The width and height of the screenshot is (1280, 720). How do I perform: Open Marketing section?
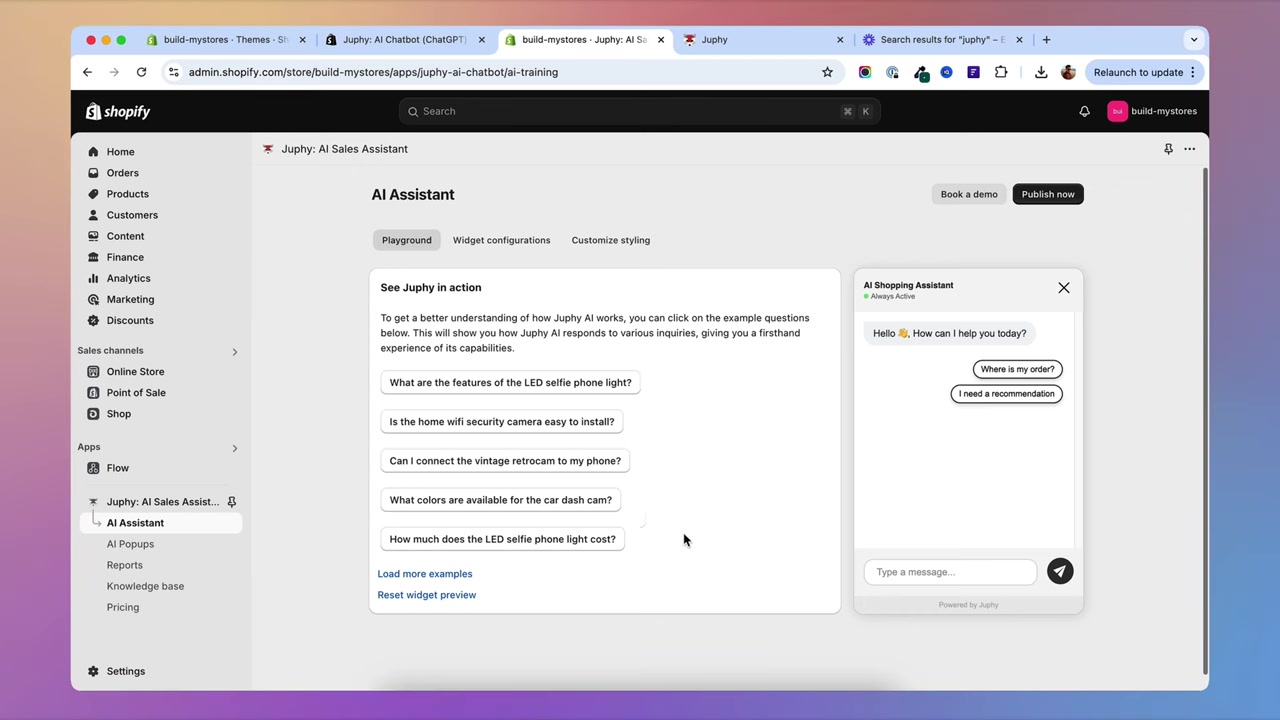tap(130, 299)
